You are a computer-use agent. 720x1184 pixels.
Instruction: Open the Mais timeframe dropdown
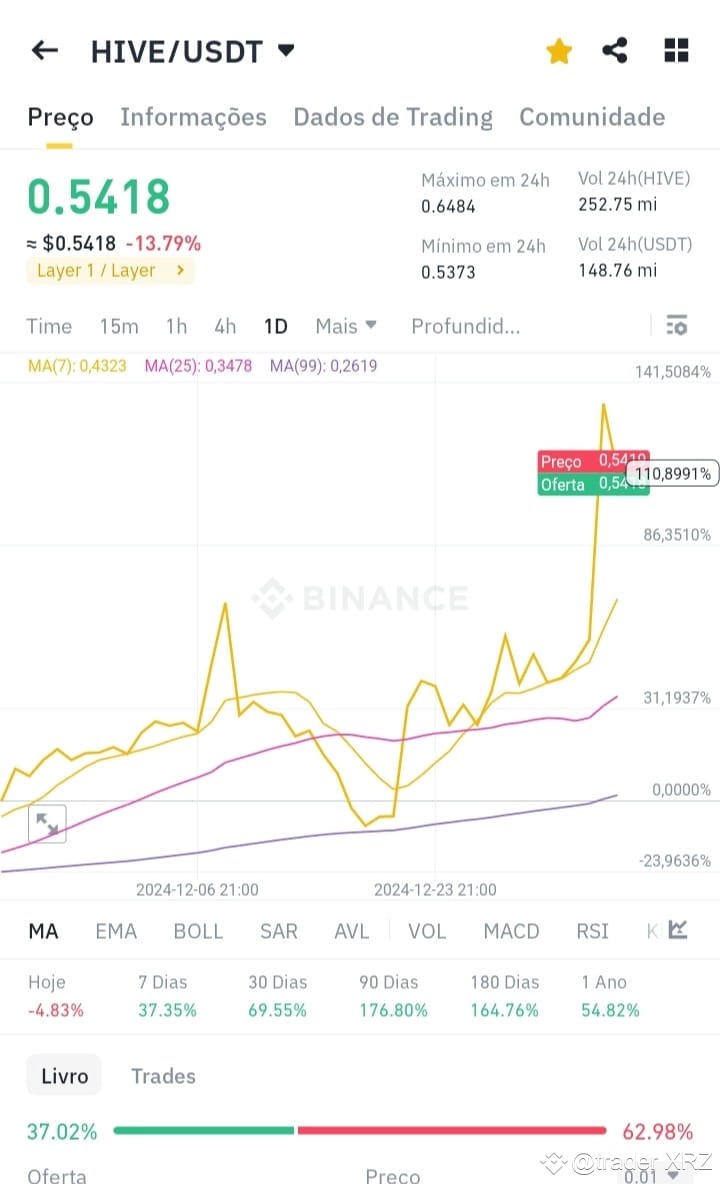click(345, 326)
